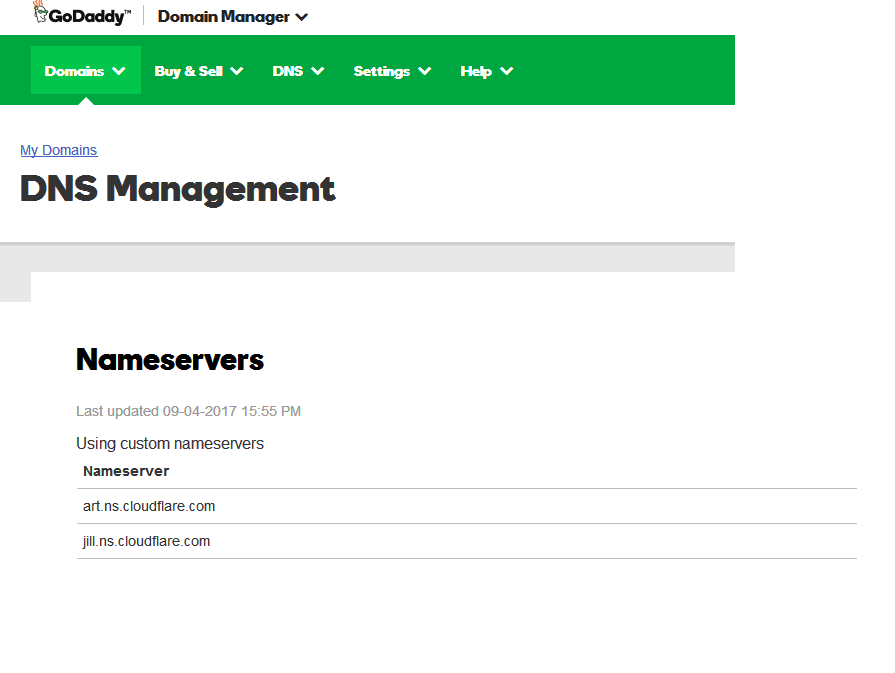Click the DNS Management page title

click(x=178, y=189)
